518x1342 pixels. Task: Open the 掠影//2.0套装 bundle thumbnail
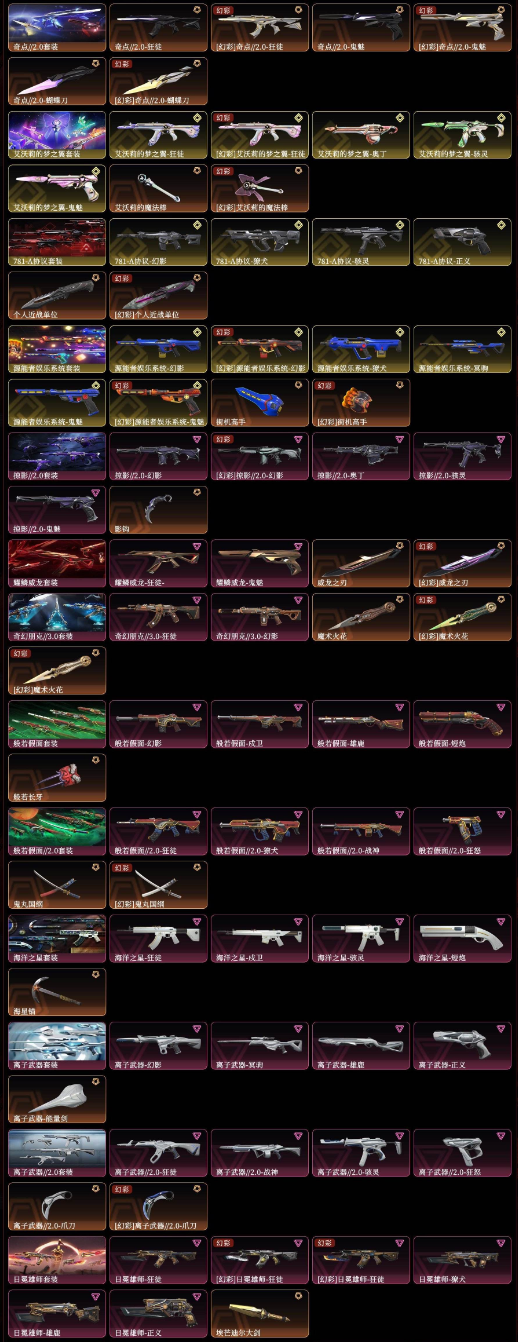(x=57, y=457)
